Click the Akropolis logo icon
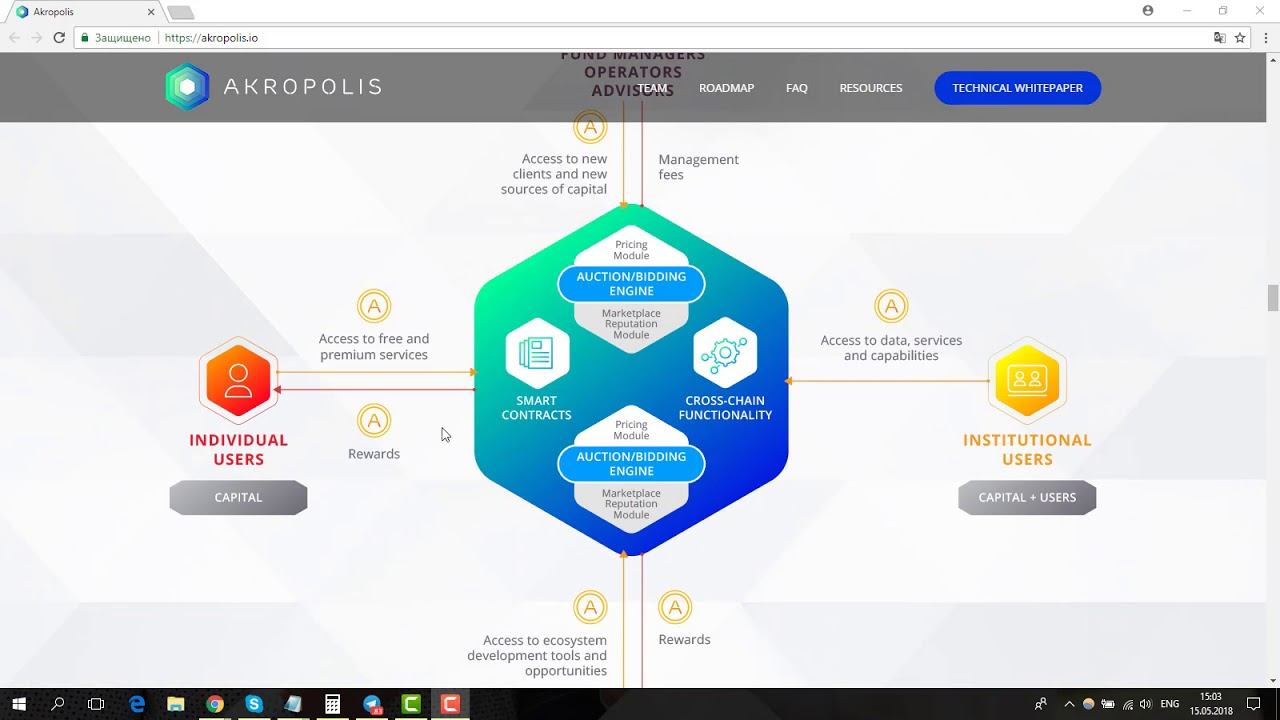 (187, 87)
